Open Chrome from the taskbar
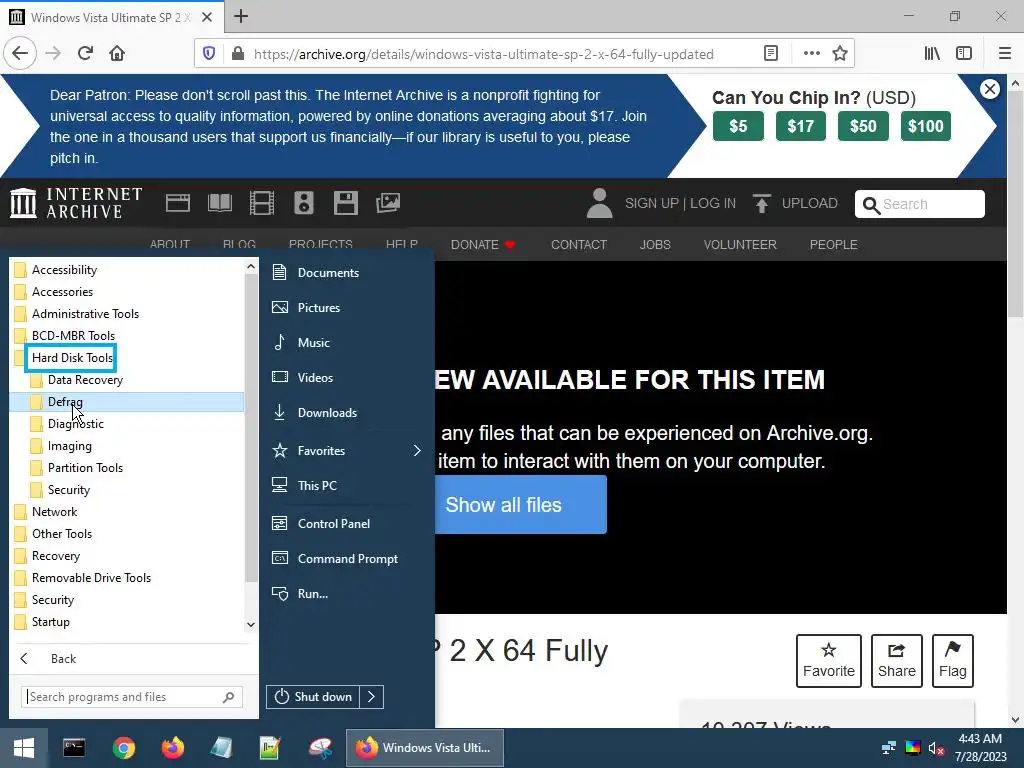 [123, 748]
